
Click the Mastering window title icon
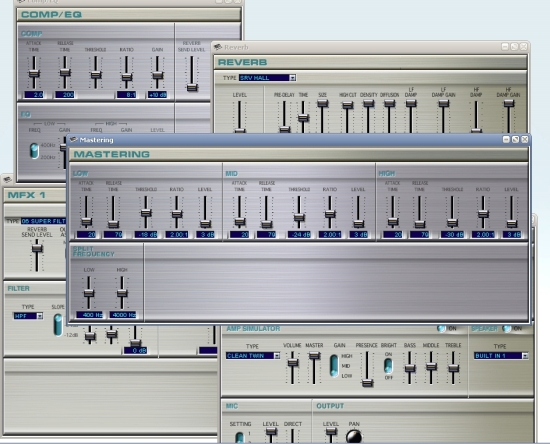pyautogui.click(x=73, y=140)
